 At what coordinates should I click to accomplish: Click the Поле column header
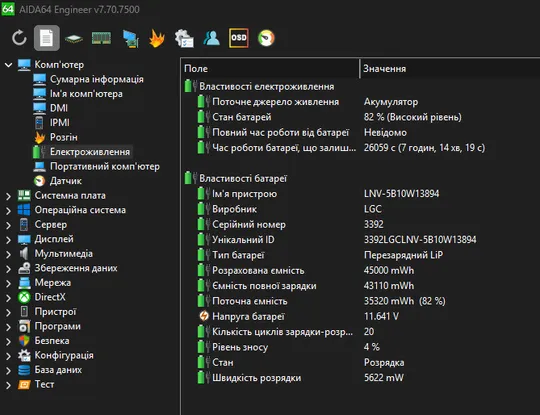[x=270, y=69]
